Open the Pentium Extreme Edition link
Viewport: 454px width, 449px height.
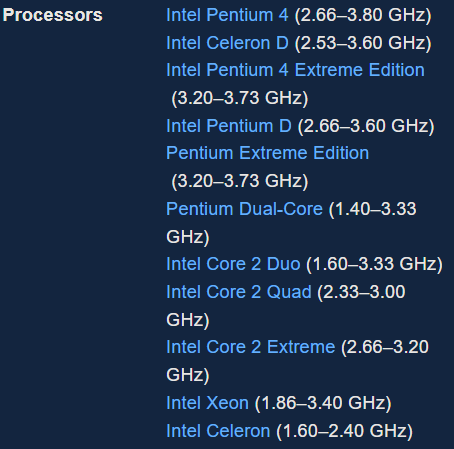(x=267, y=153)
